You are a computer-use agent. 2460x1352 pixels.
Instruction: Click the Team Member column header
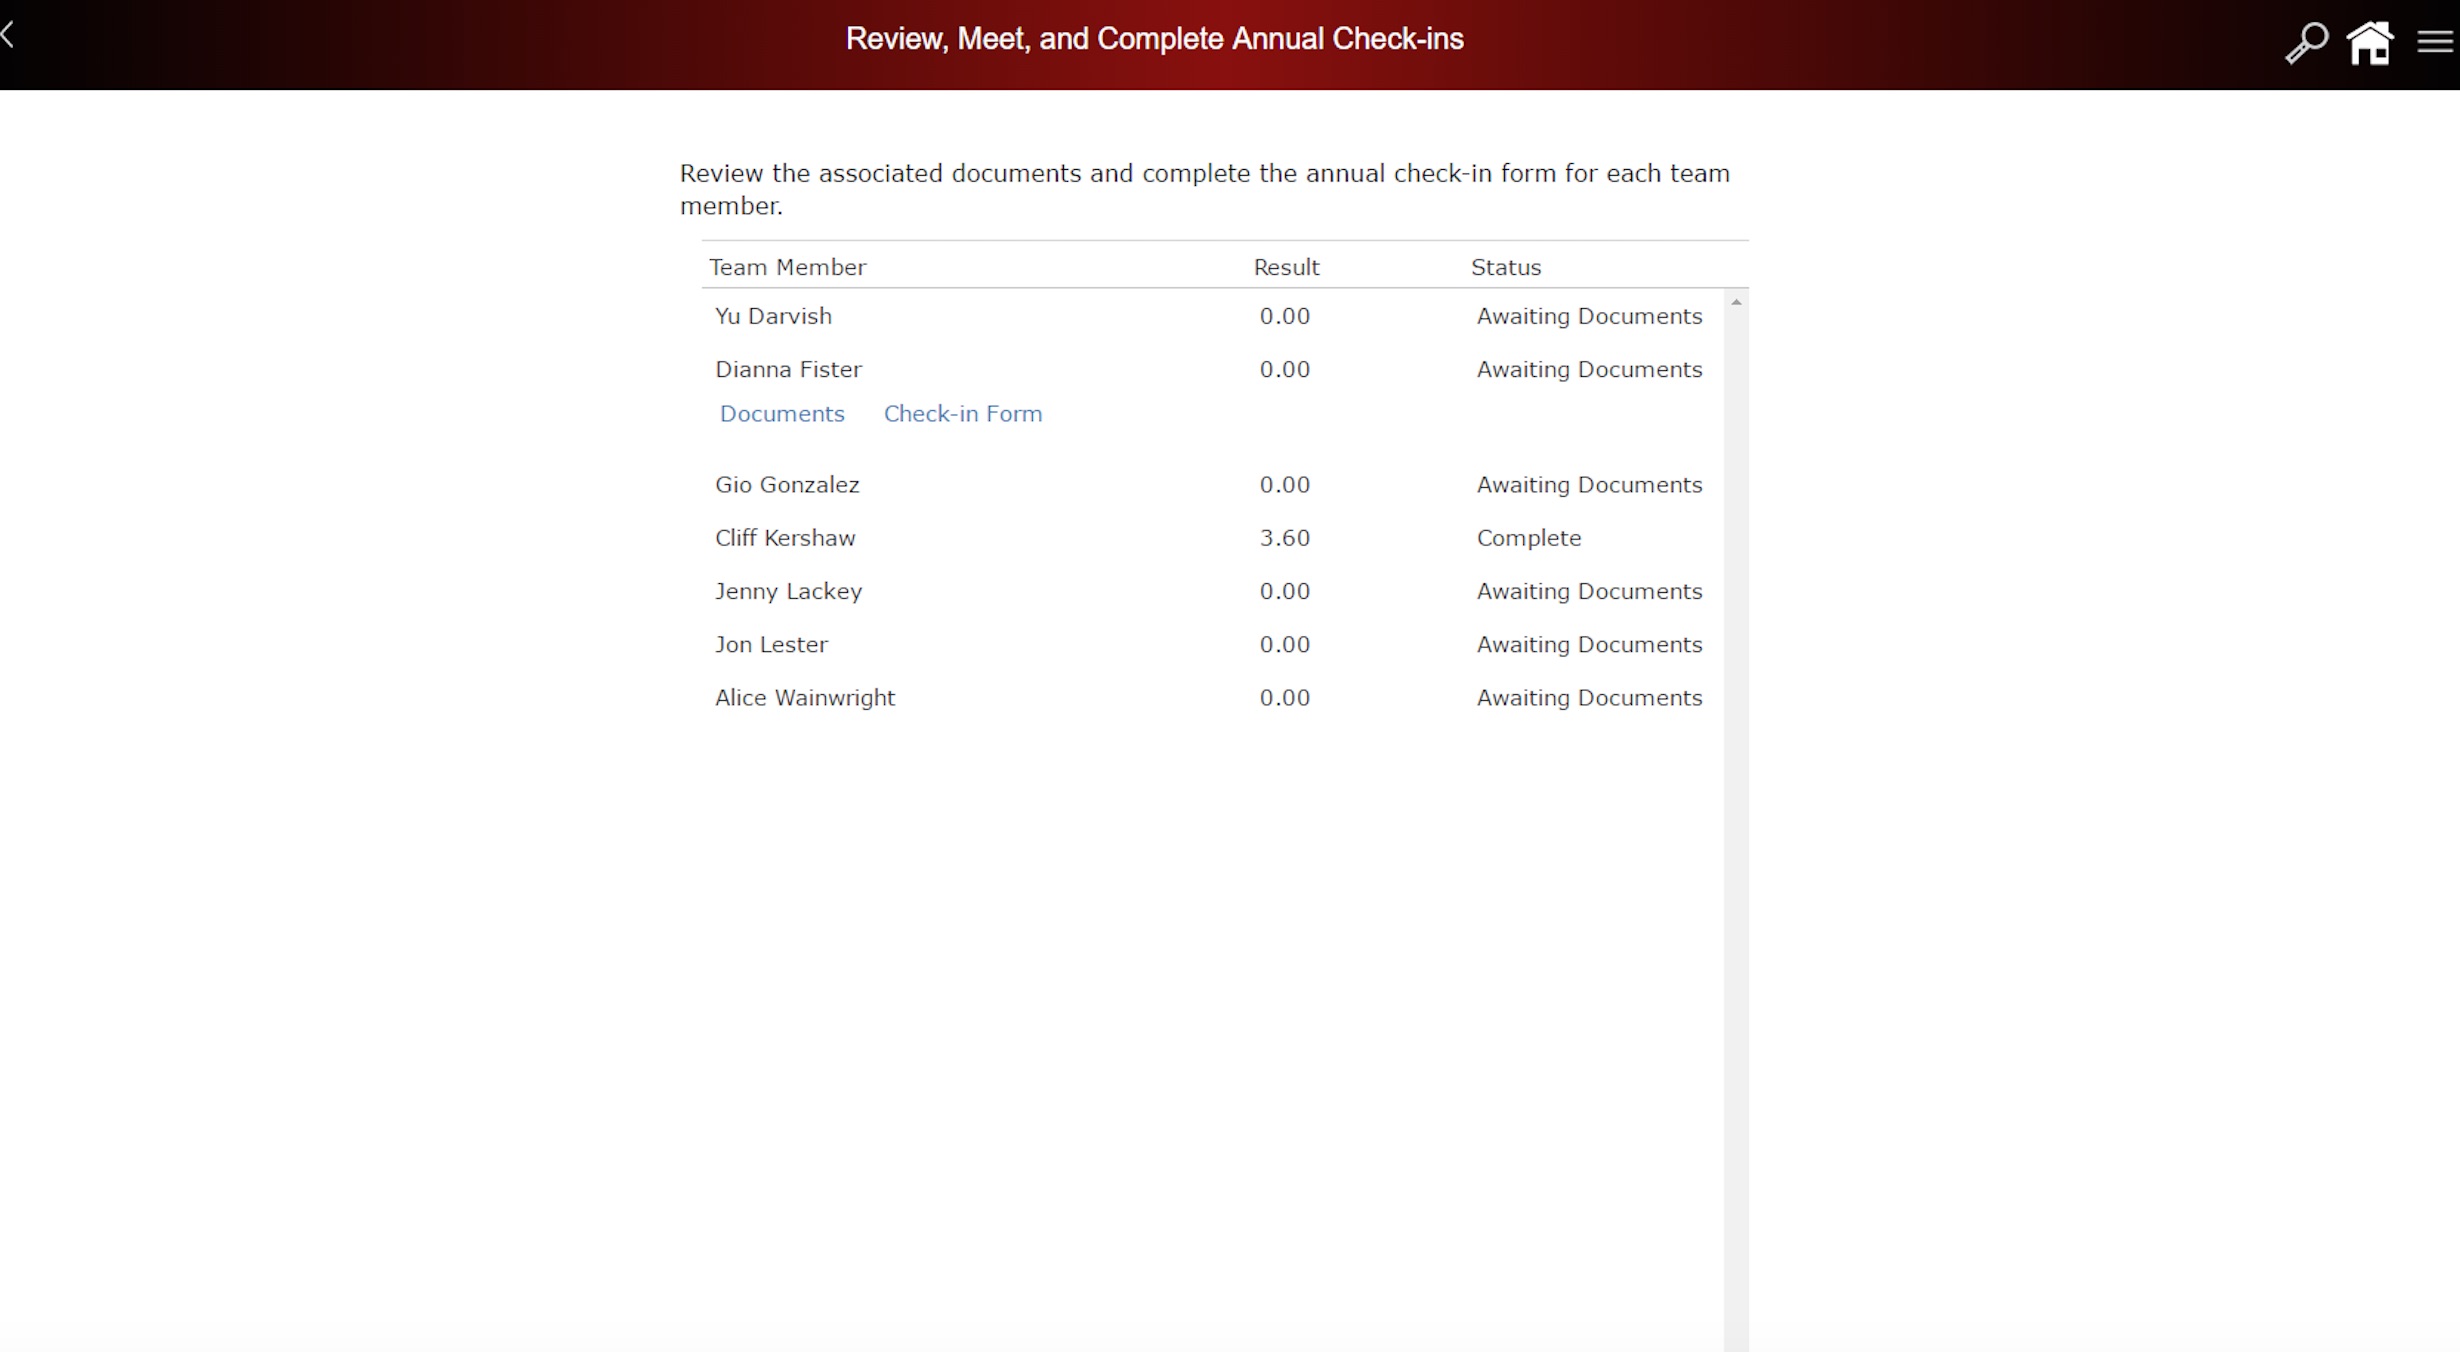787,267
